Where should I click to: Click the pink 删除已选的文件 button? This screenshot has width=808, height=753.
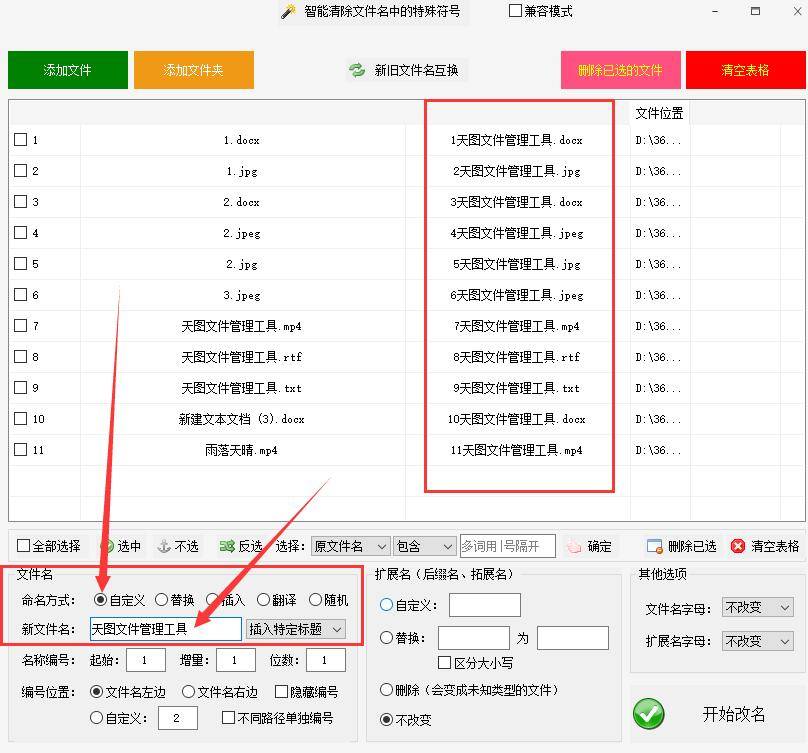coord(620,70)
